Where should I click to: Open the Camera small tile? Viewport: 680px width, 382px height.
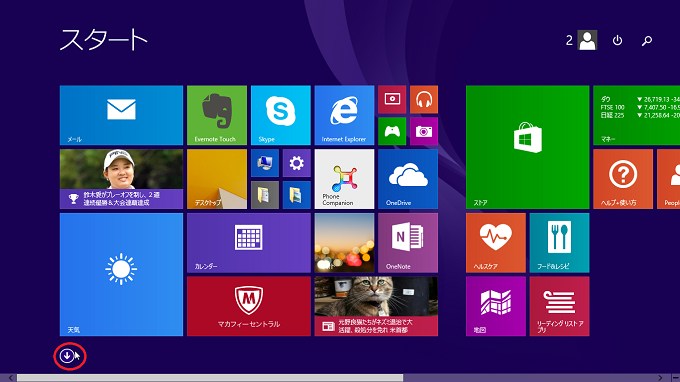pyautogui.click(x=424, y=131)
